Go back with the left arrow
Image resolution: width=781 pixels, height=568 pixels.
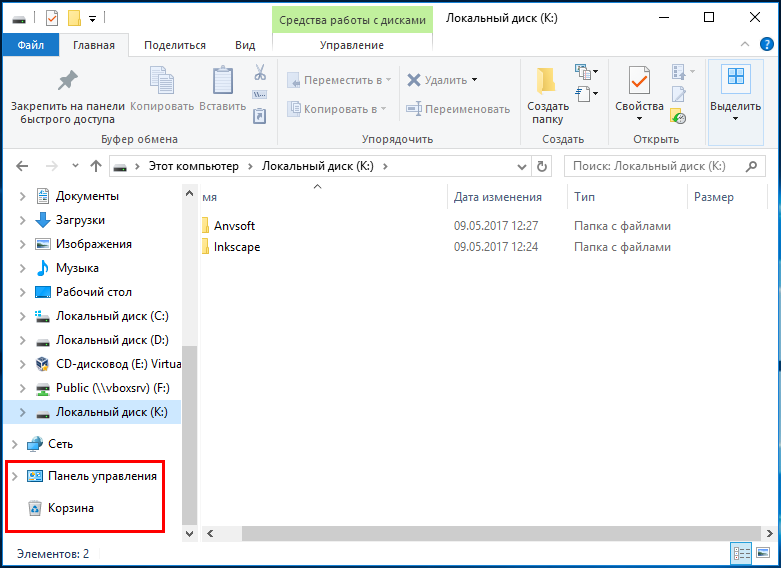[22, 166]
